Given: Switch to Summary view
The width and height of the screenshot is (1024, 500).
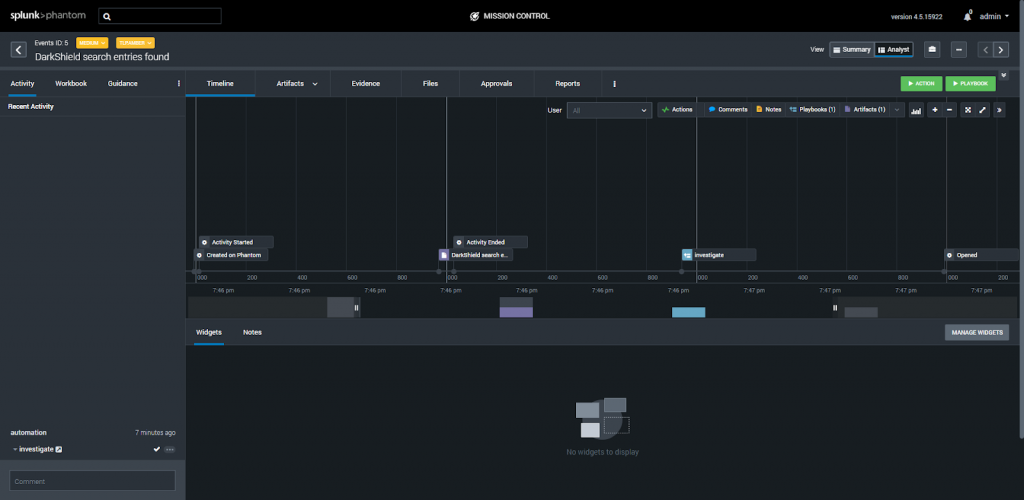Looking at the screenshot, I should (852, 50).
